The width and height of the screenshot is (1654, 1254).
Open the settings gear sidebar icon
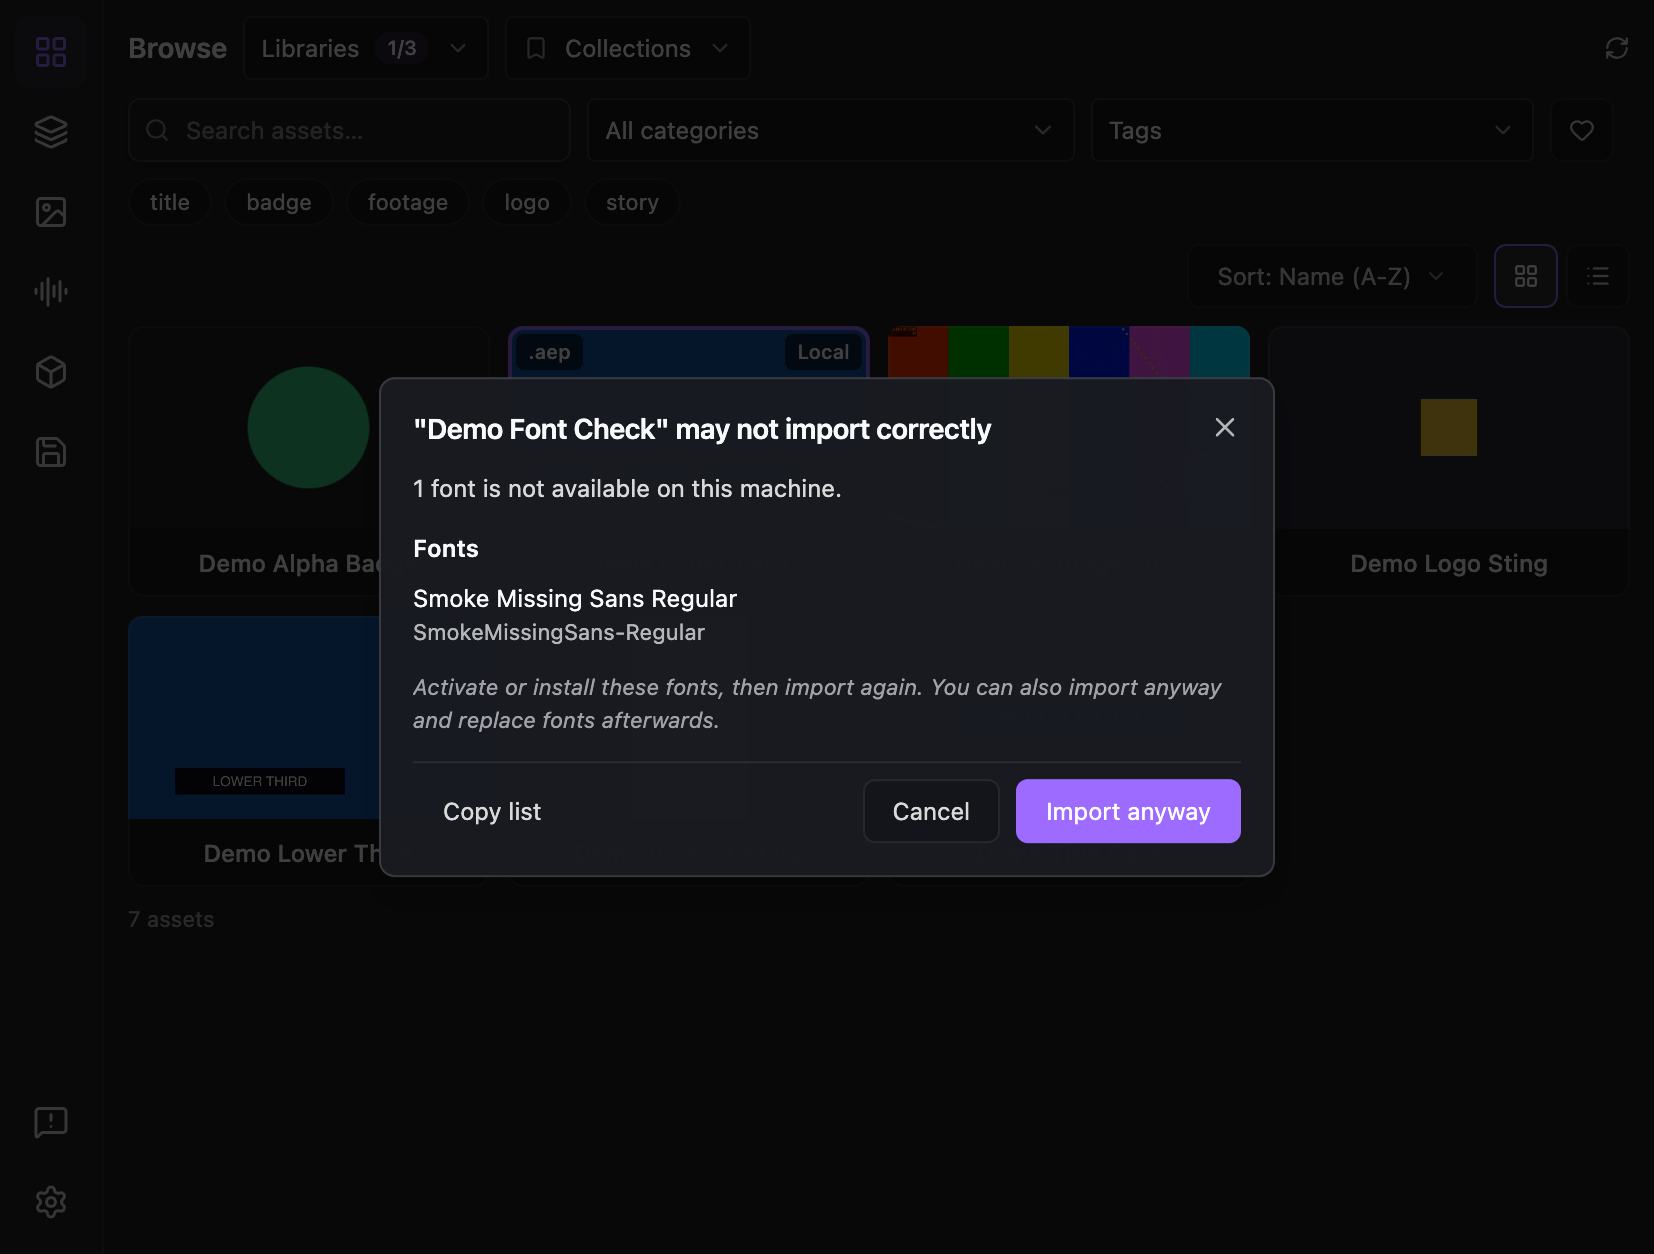click(x=51, y=1202)
